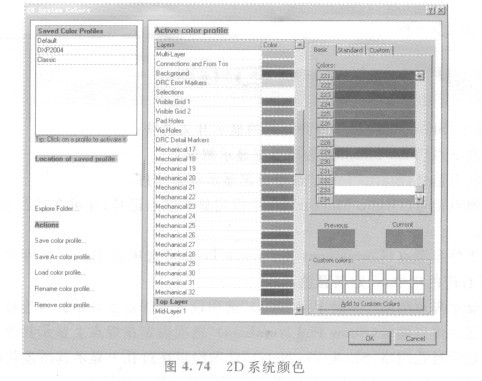Switch to the Custom color tab
This screenshot has width=482, height=381.
point(379,50)
